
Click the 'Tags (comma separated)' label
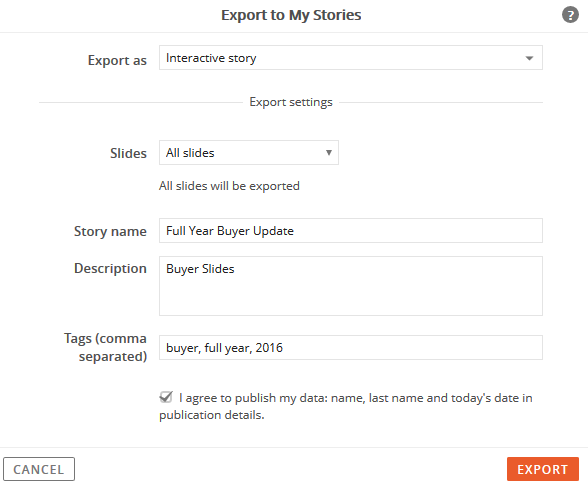coord(105,347)
